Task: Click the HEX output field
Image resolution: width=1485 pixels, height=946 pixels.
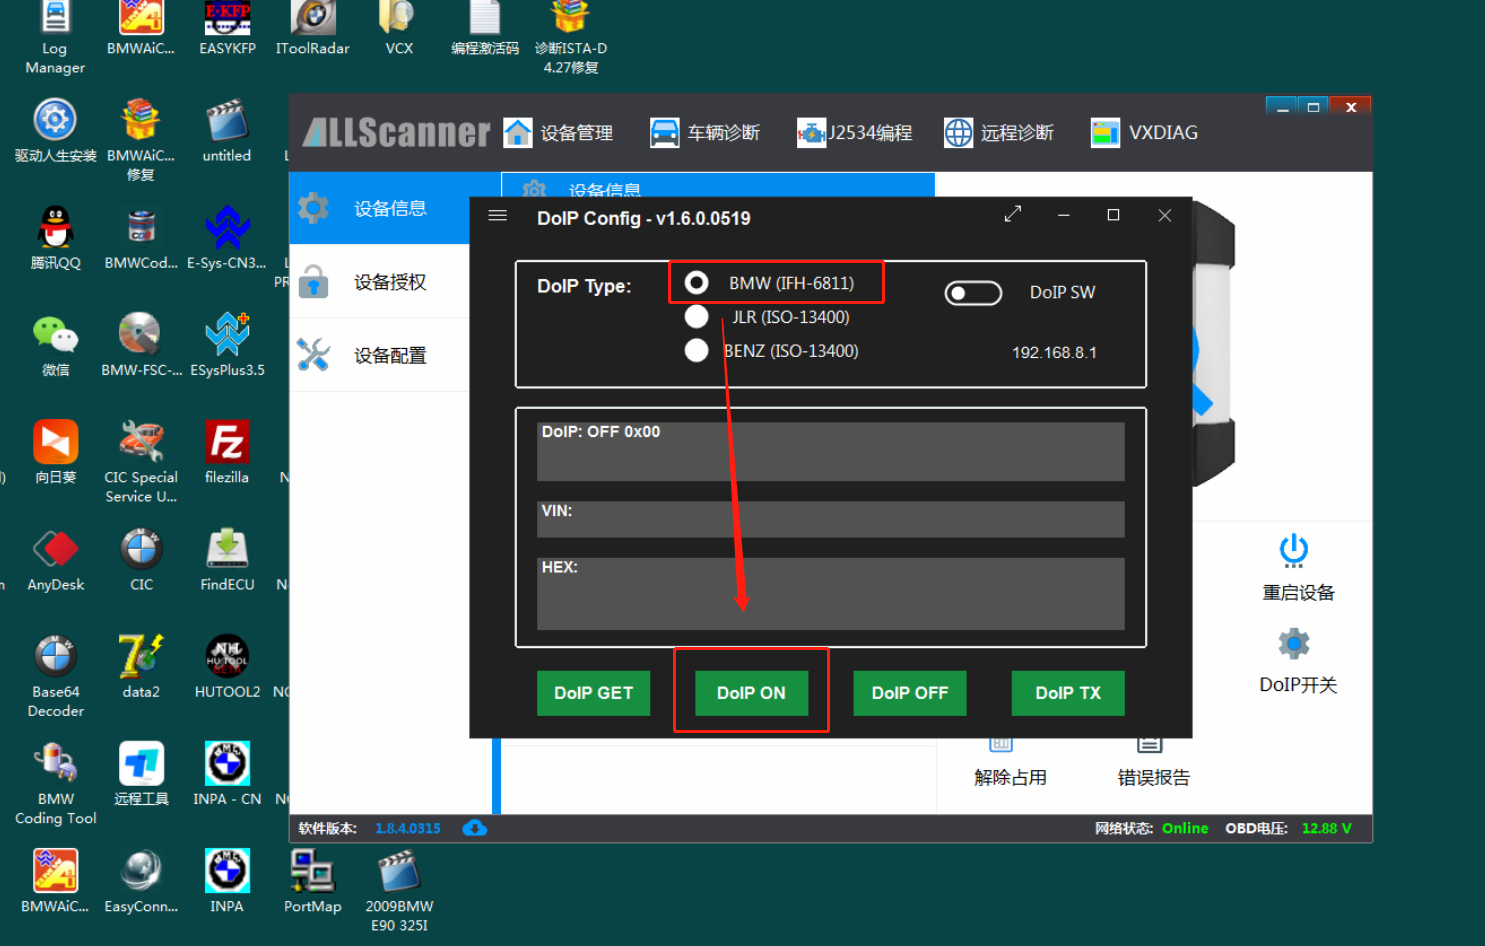Action: [x=831, y=593]
